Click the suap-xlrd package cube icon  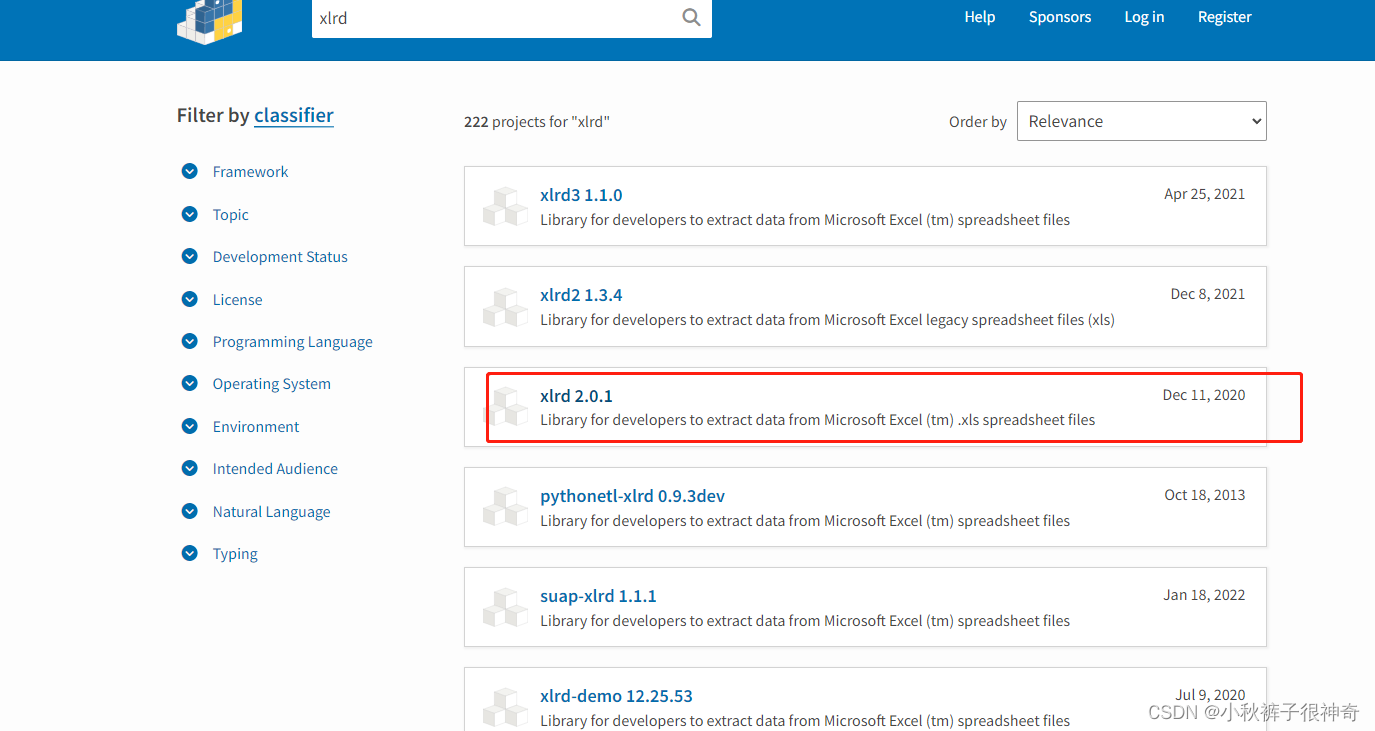click(x=505, y=607)
